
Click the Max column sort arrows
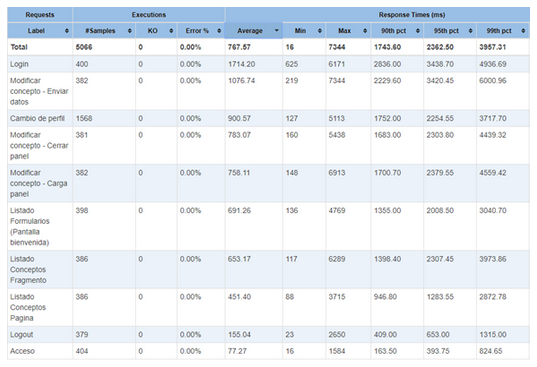coord(365,31)
